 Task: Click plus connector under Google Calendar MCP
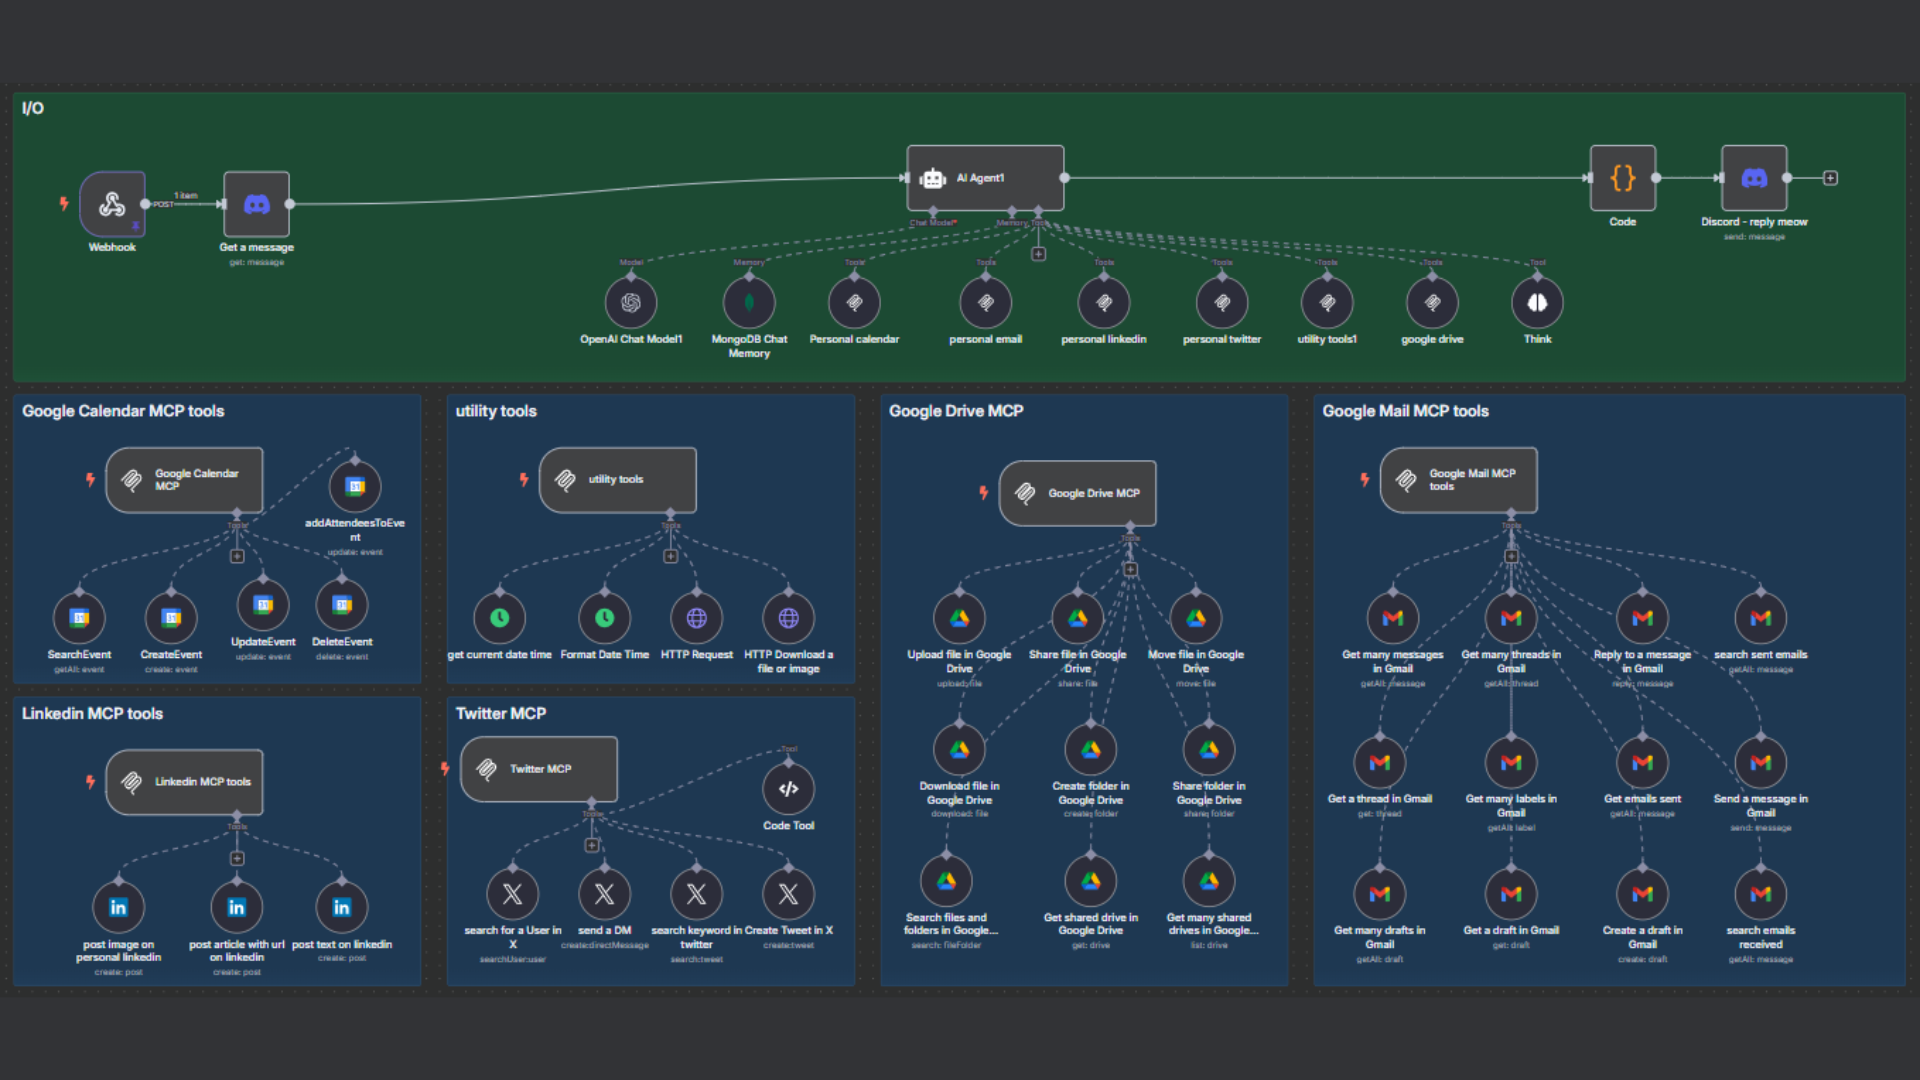(x=237, y=556)
